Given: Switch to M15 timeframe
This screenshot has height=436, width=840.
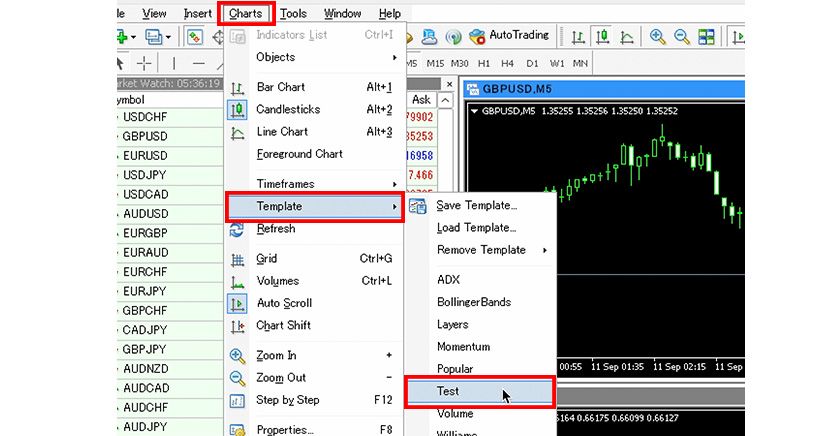Looking at the screenshot, I should pos(435,63).
